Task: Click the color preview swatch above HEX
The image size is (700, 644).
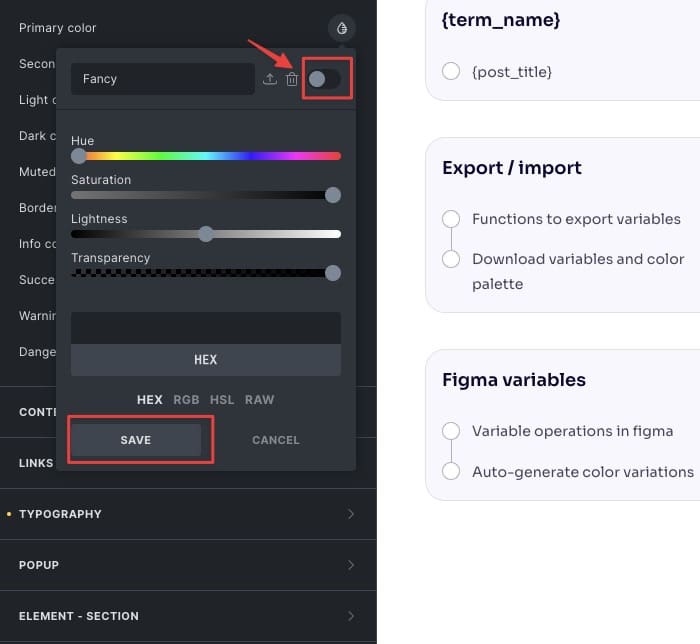Action: 206,328
